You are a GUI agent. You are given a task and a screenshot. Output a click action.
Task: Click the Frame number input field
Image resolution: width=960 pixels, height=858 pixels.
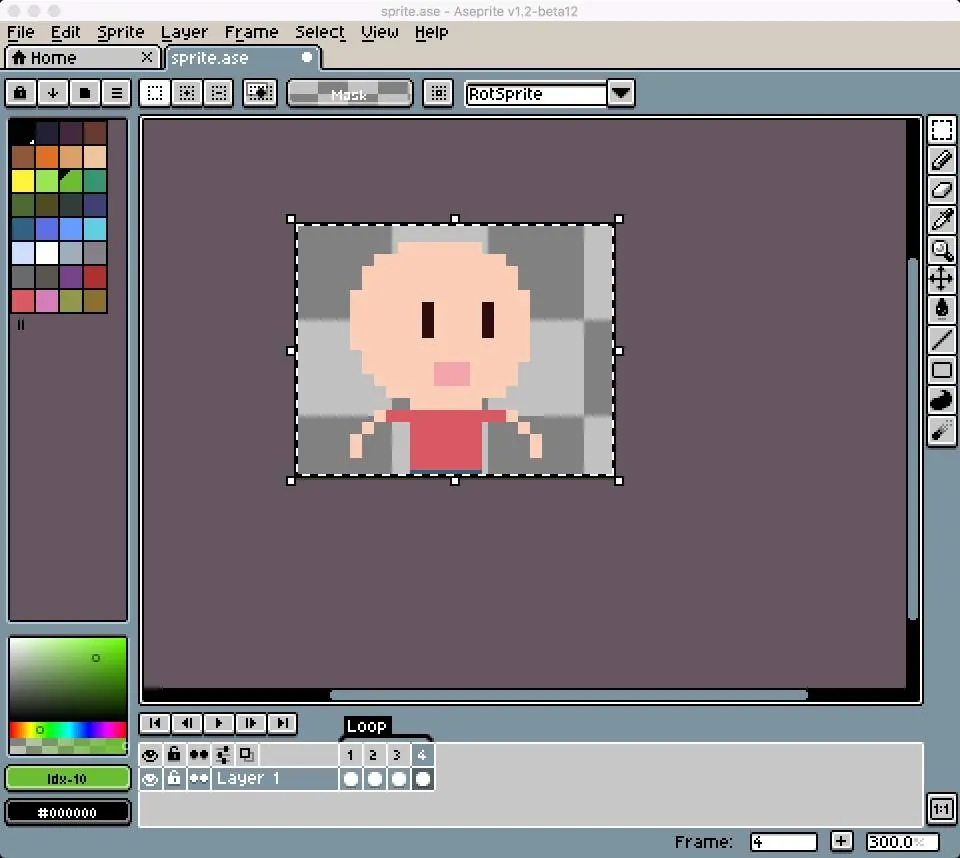pos(784,842)
